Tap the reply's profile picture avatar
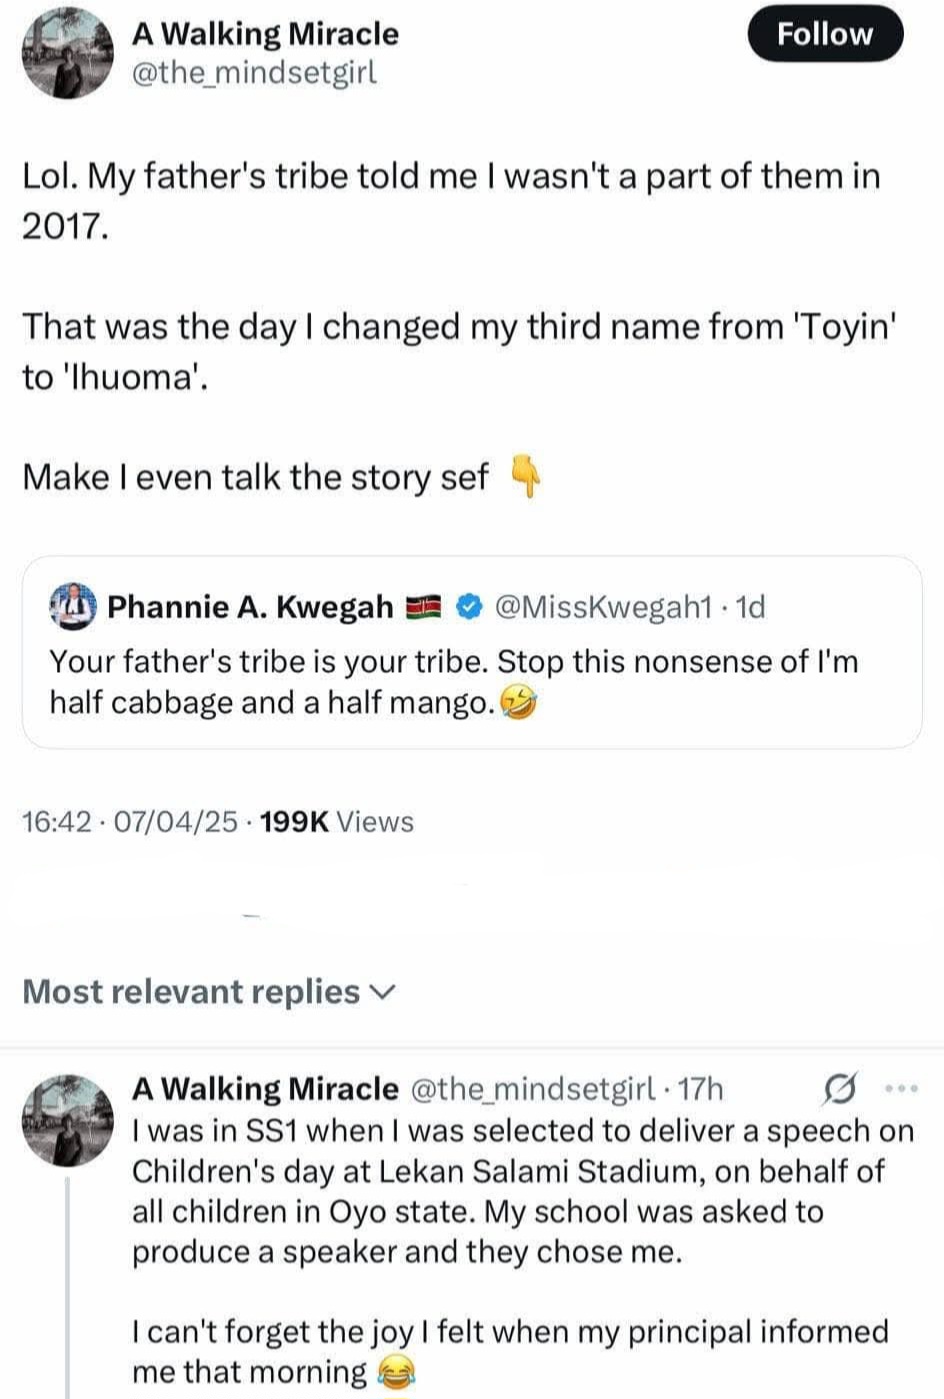 [x=68, y=1120]
